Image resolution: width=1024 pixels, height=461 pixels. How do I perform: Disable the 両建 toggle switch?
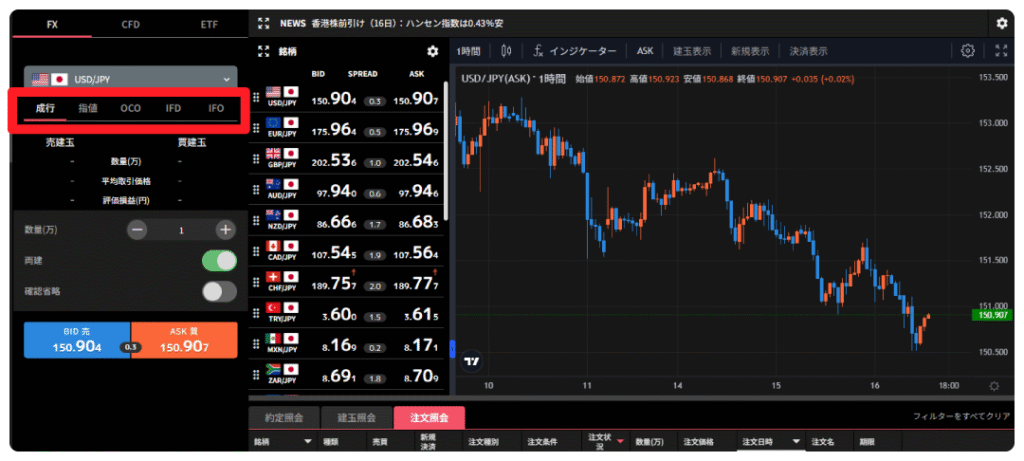tap(219, 261)
